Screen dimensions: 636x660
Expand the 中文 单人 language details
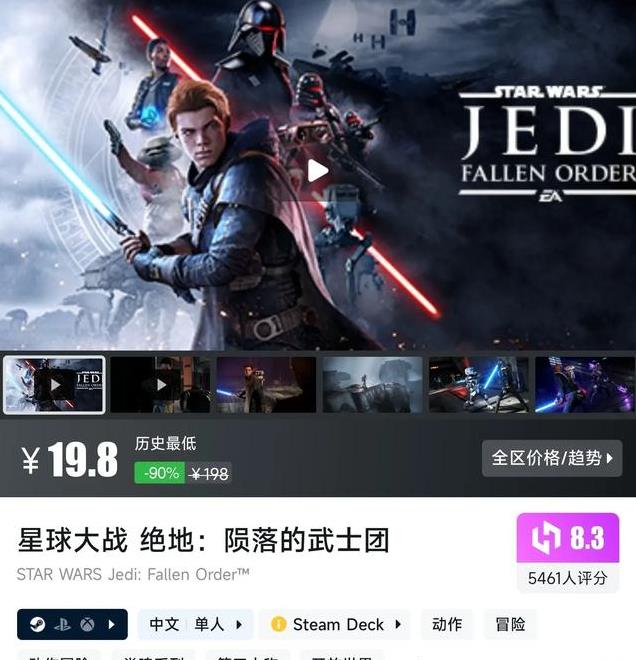(196, 624)
